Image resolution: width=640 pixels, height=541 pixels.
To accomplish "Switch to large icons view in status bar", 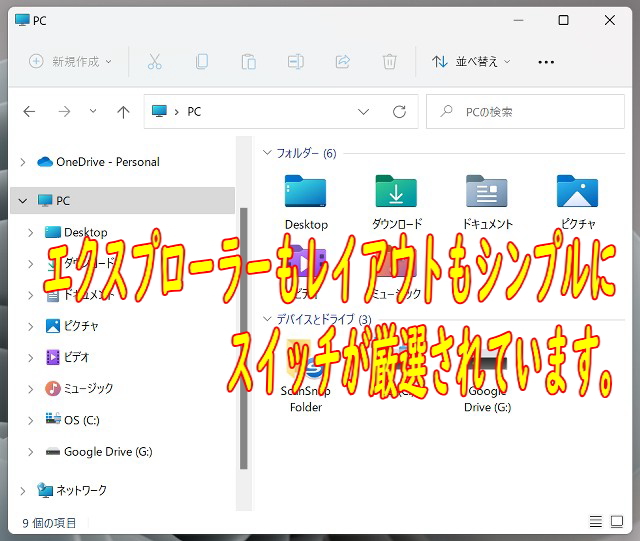I will 620,522.
